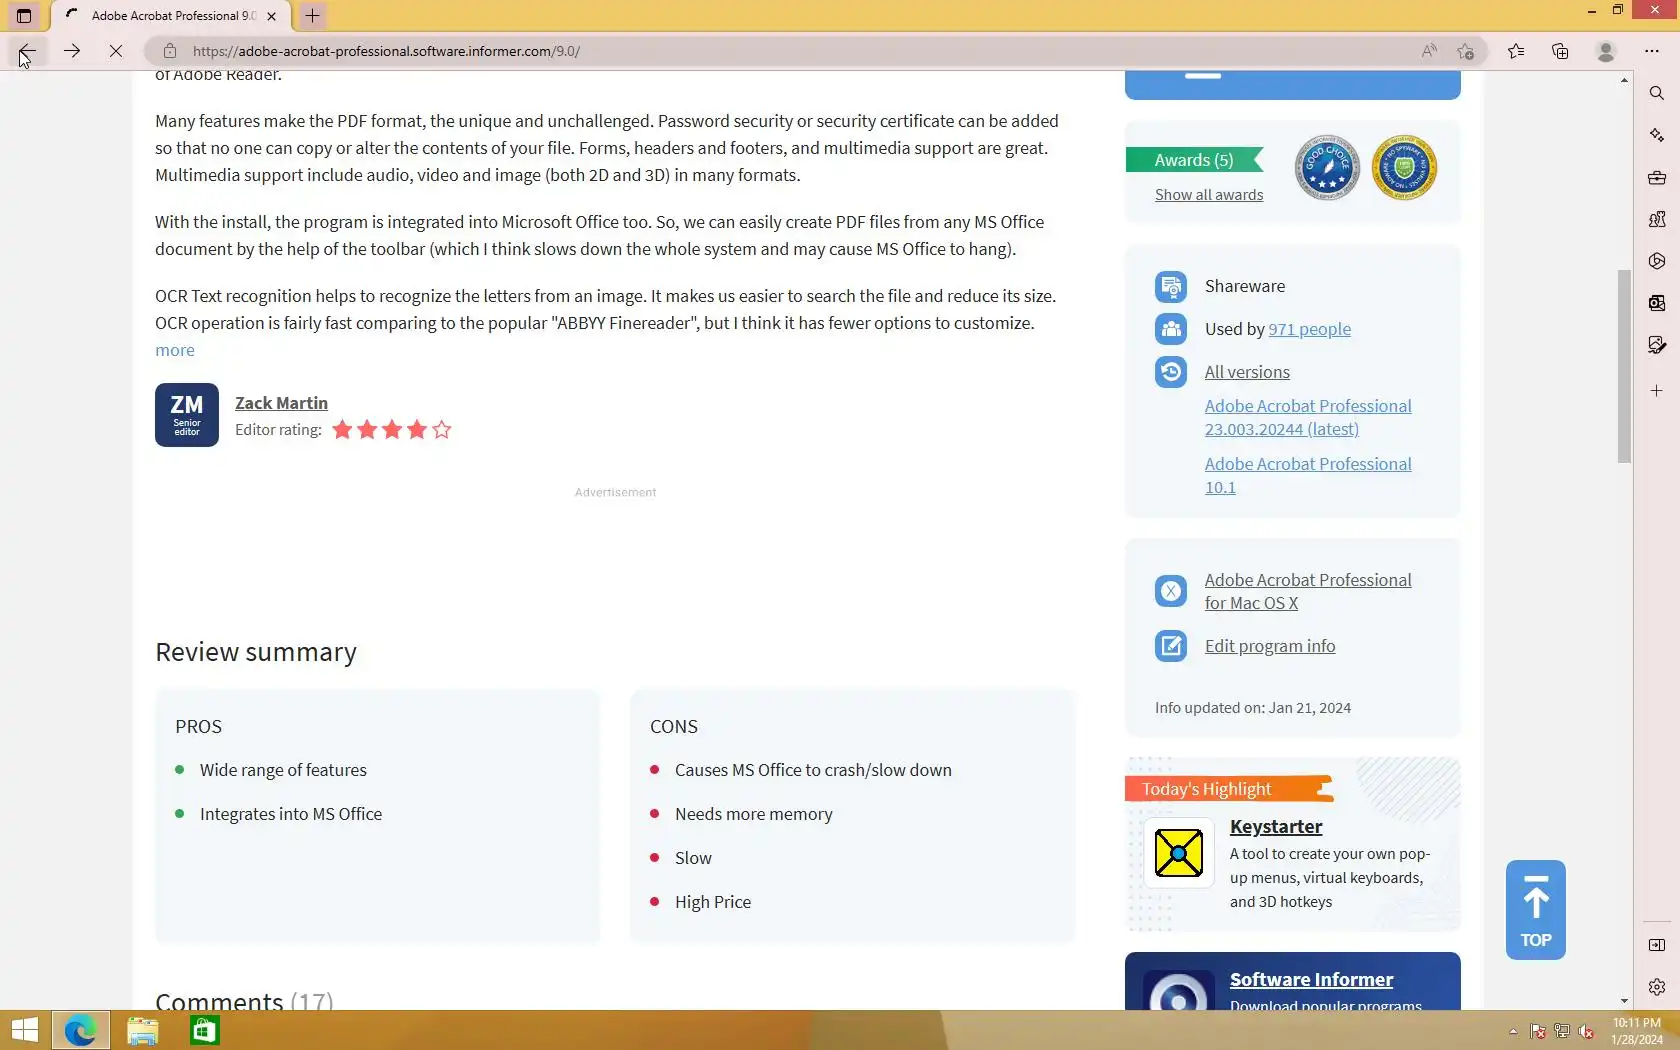Open Settings and more menu
This screenshot has height=1050, width=1680.
pyautogui.click(x=1652, y=51)
